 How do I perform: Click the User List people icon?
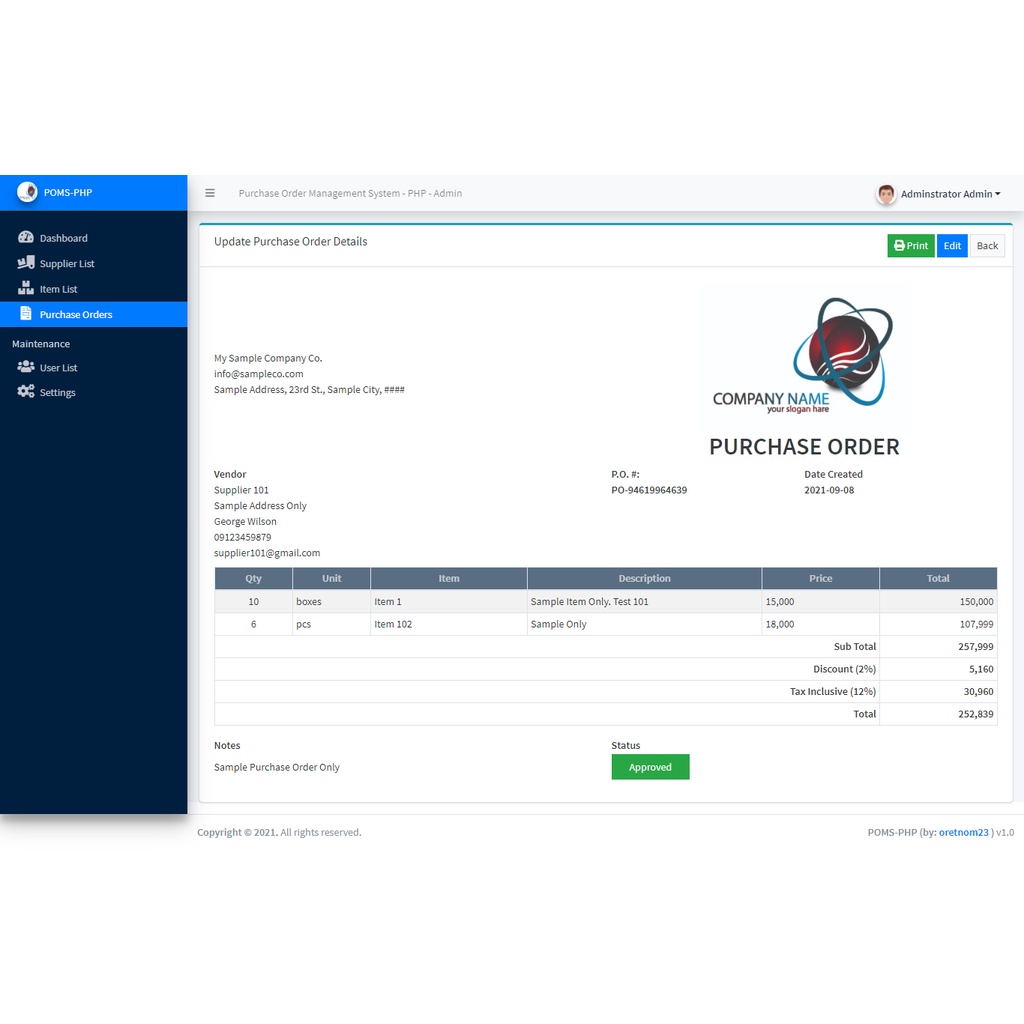[26, 367]
